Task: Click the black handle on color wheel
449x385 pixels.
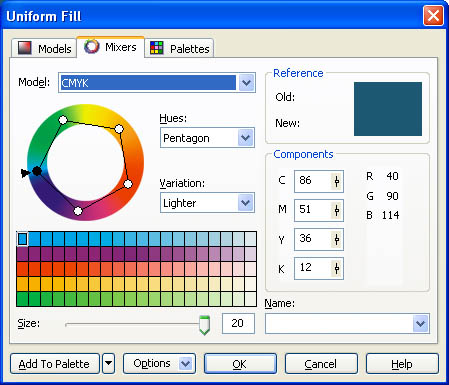Action: (37, 171)
